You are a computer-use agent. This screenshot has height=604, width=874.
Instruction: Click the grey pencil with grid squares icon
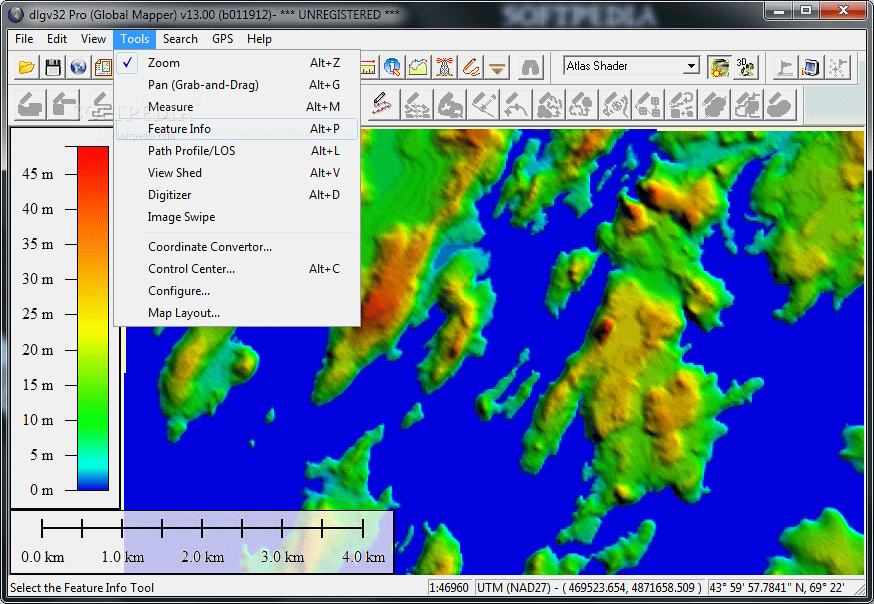[x=647, y=104]
